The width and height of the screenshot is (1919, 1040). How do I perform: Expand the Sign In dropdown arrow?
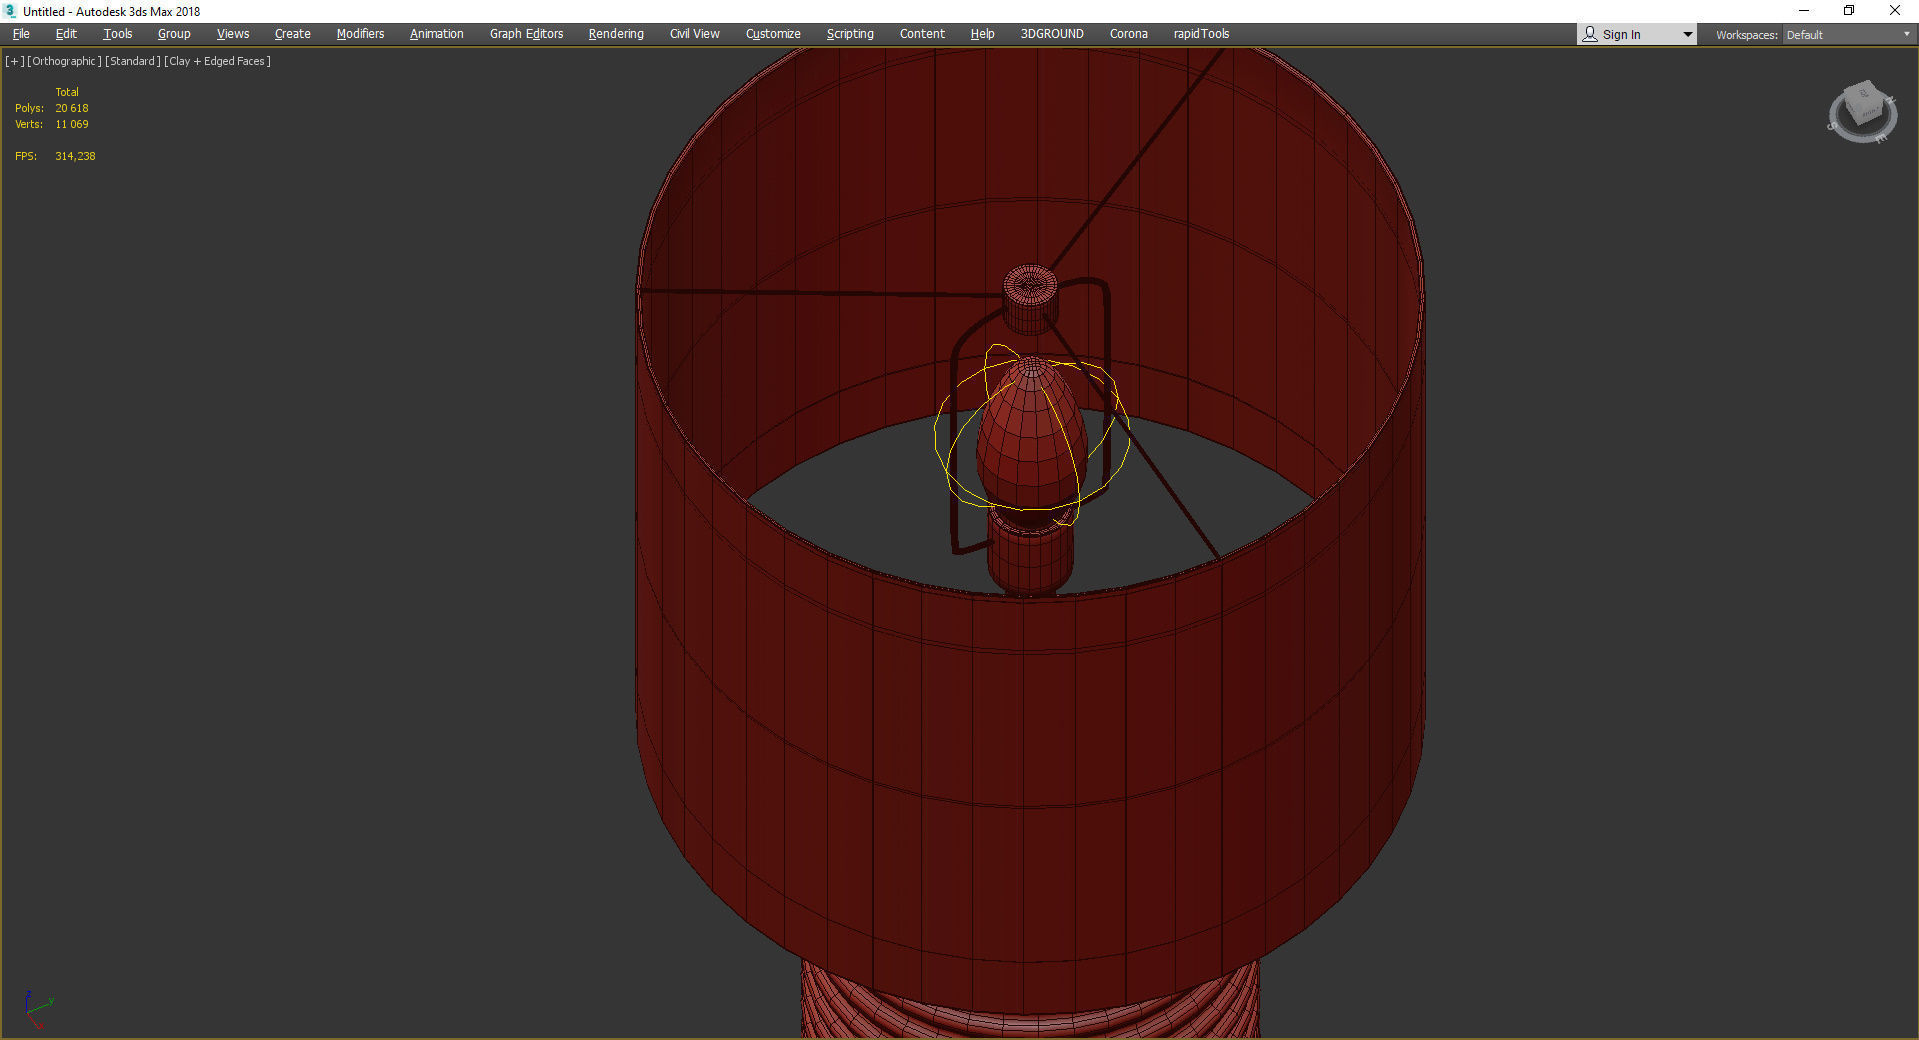(x=1687, y=35)
